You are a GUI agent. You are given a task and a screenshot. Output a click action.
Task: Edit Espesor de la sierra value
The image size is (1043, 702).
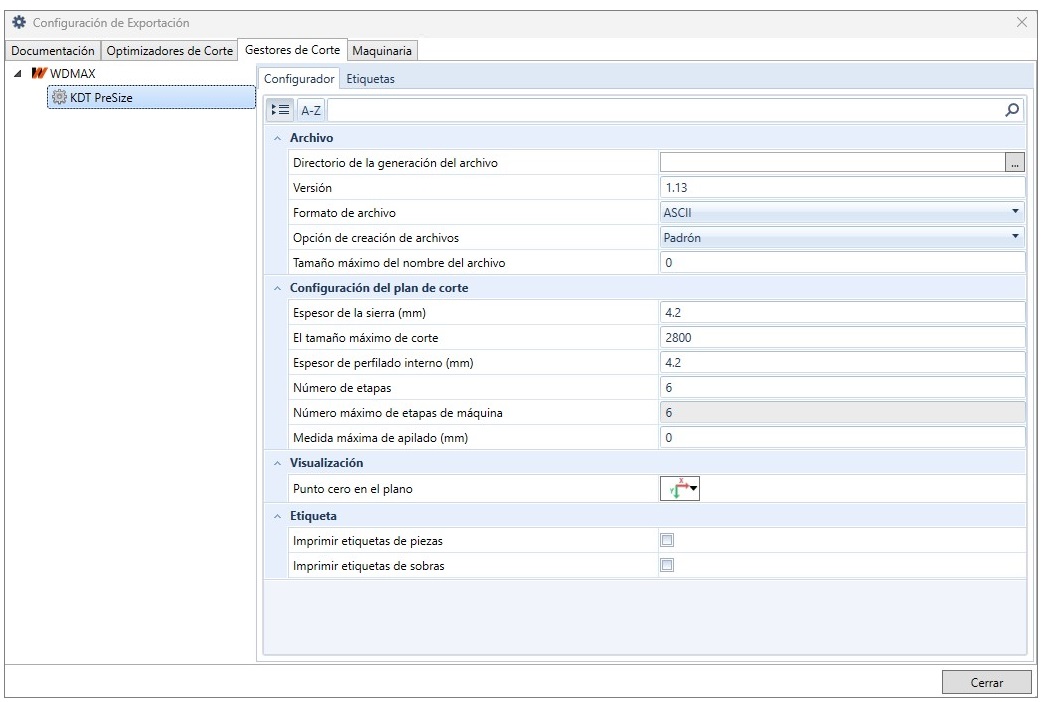point(842,313)
